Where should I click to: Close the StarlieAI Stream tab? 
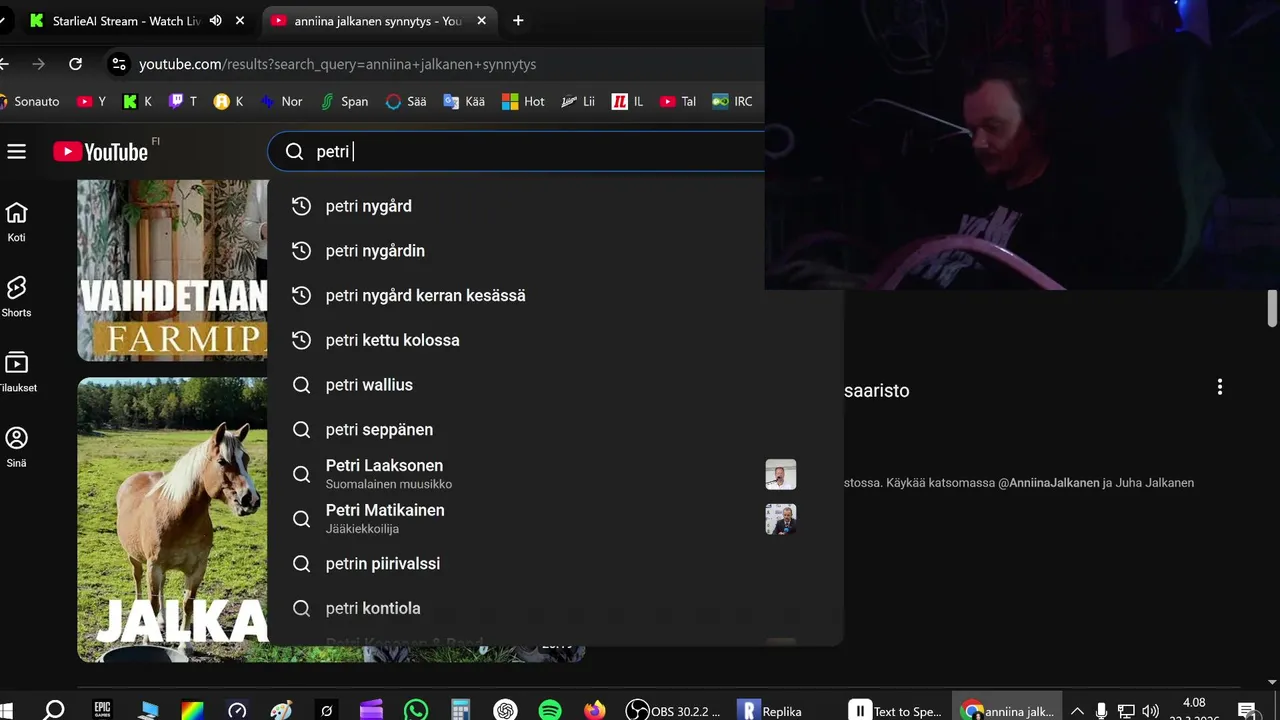pos(240,20)
